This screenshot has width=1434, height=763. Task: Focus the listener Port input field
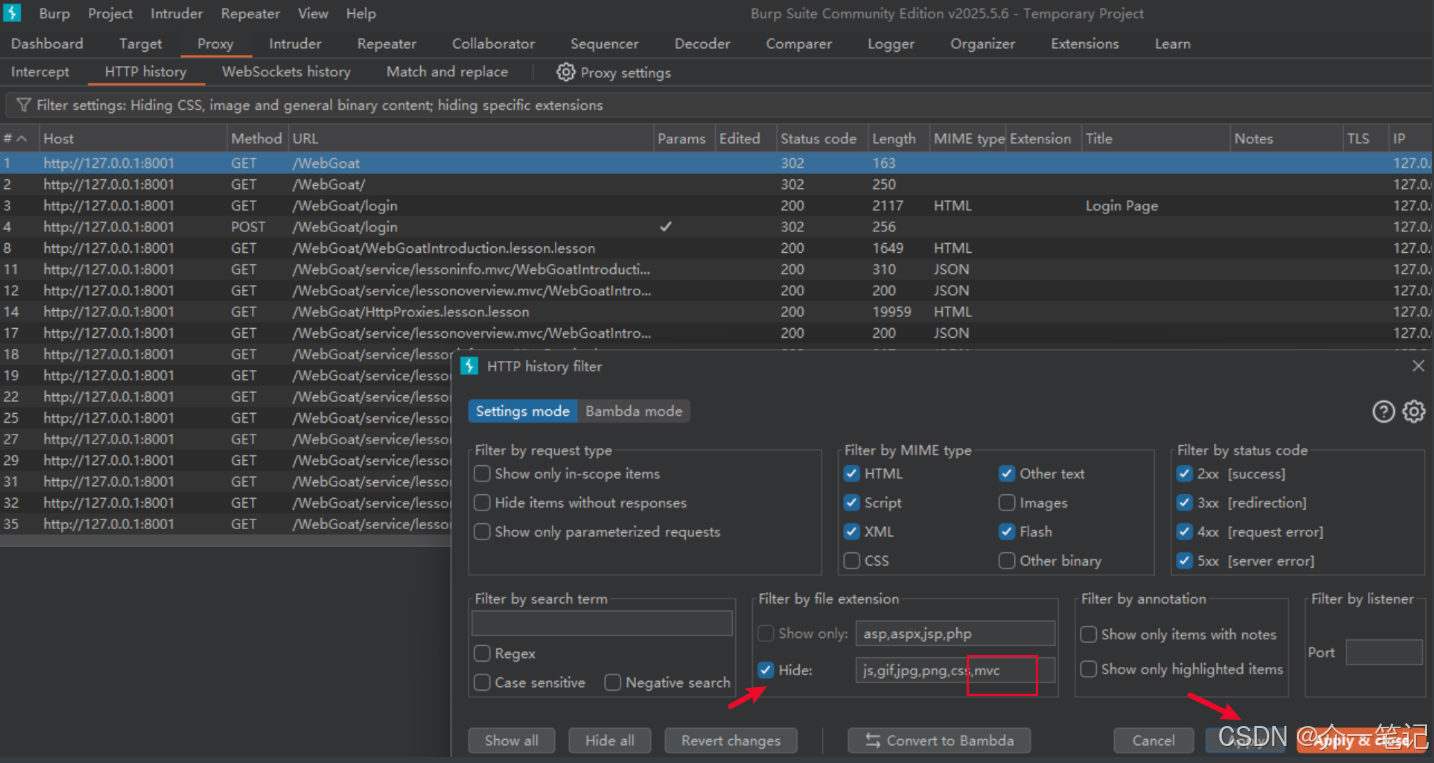pyautogui.click(x=1384, y=653)
